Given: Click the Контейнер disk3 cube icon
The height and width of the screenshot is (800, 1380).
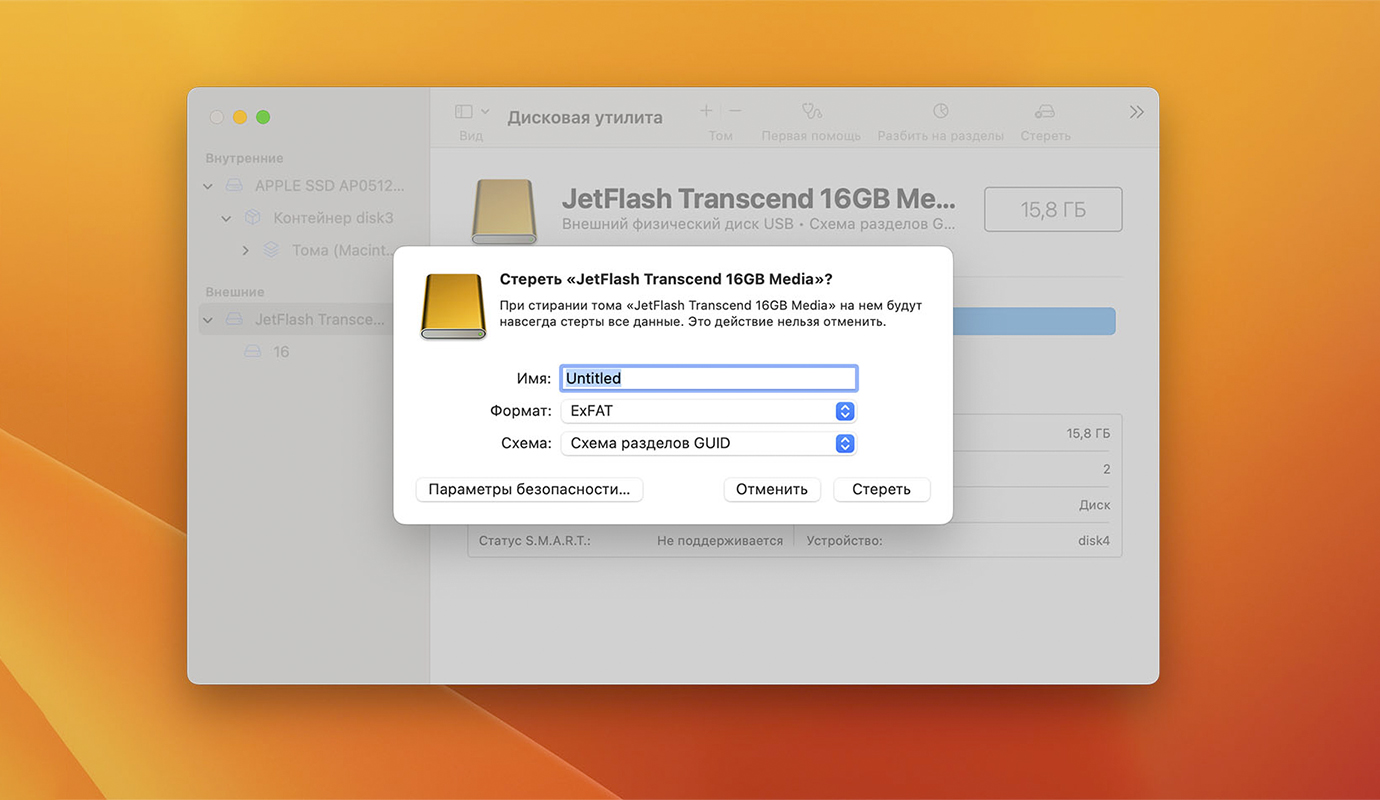Looking at the screenshot, I should point(253,218).
